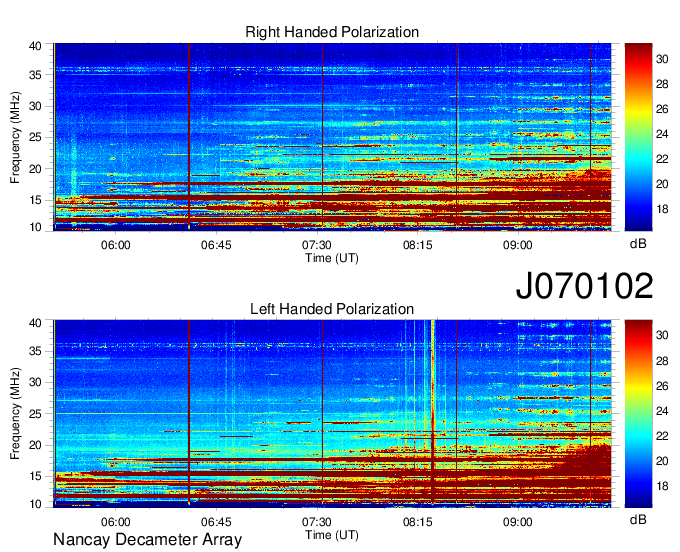The width and height of the screenshot is (680, 552).
Task: Click the 10 MHz tick of Right Handed plot
Action: 35,227
